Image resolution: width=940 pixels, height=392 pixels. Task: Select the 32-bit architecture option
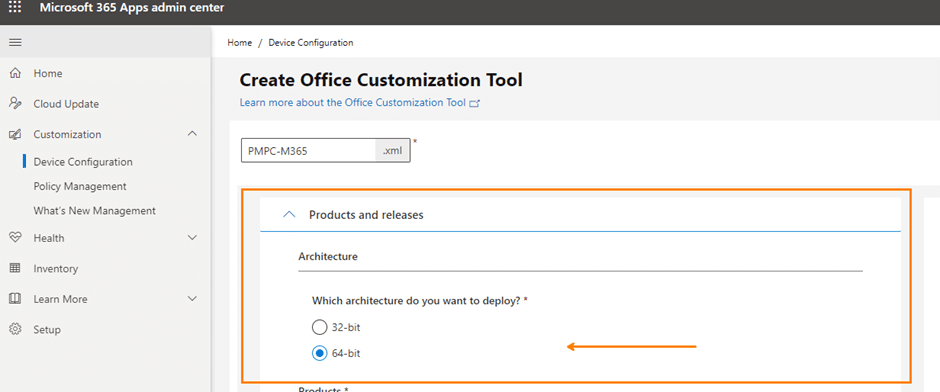[x=320, y=328]
